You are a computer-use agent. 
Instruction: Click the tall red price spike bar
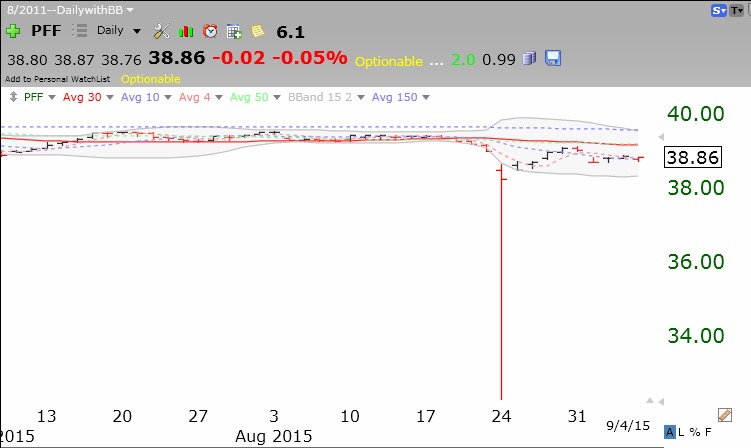[501, 282]
